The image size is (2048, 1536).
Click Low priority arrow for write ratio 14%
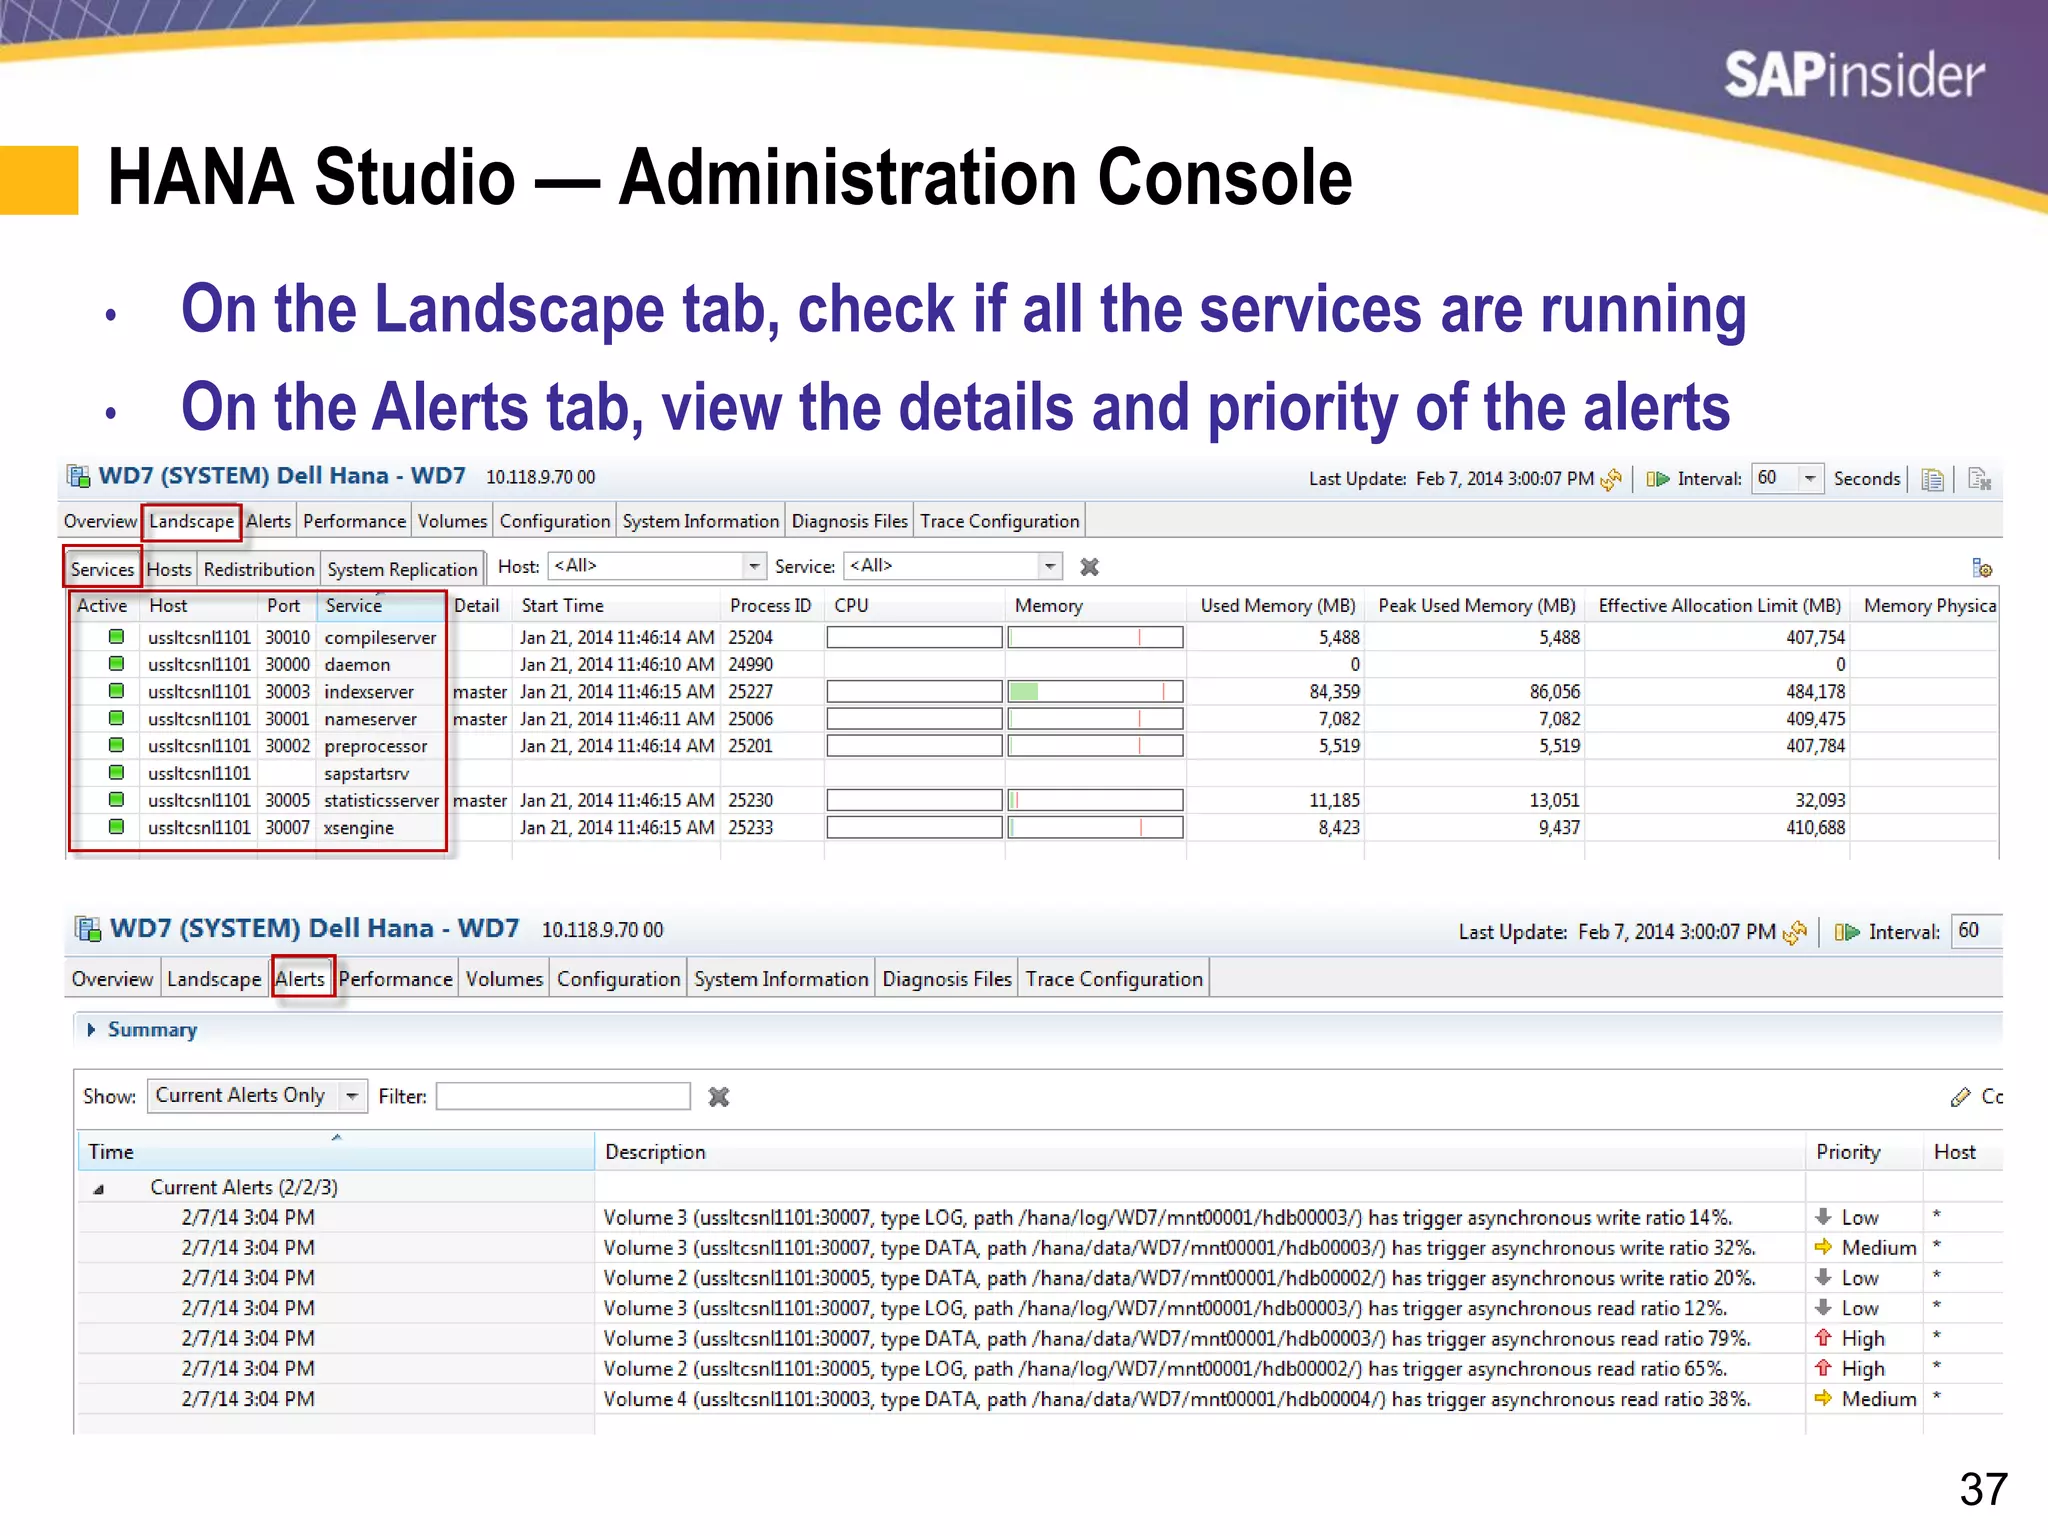(1823, 1217)
